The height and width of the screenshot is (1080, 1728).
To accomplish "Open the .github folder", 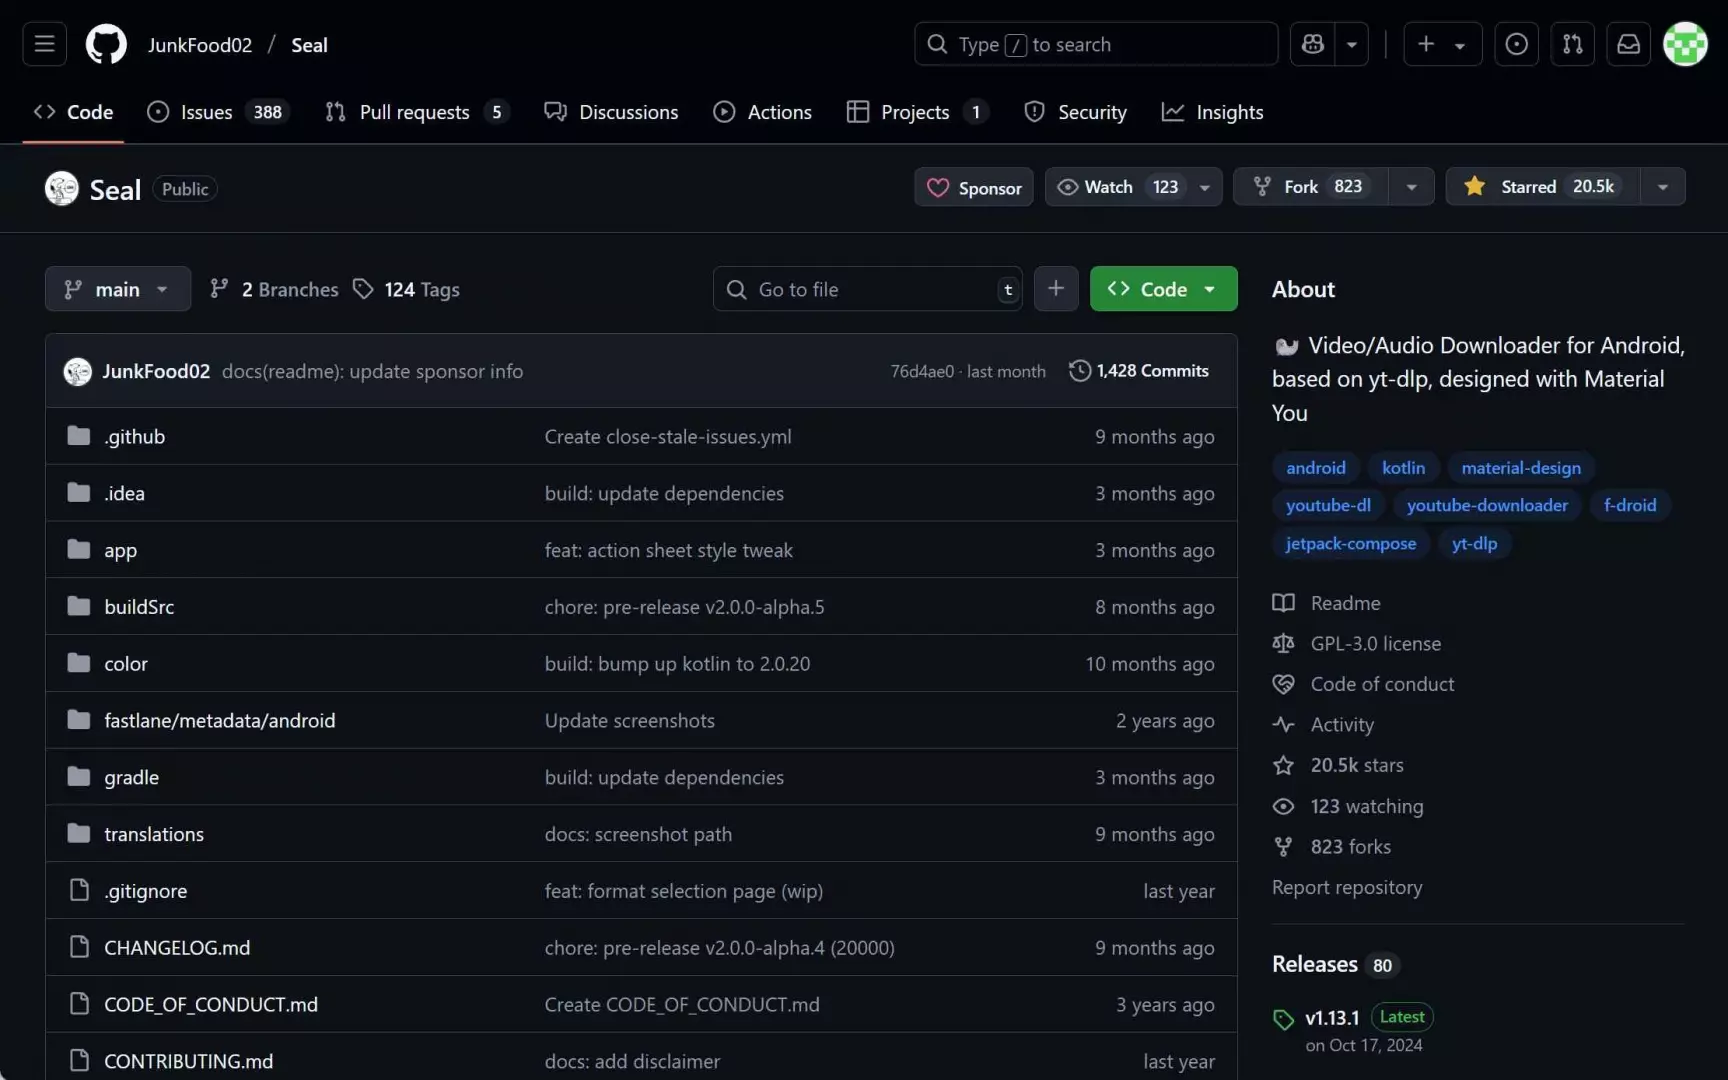I will 135,436.
